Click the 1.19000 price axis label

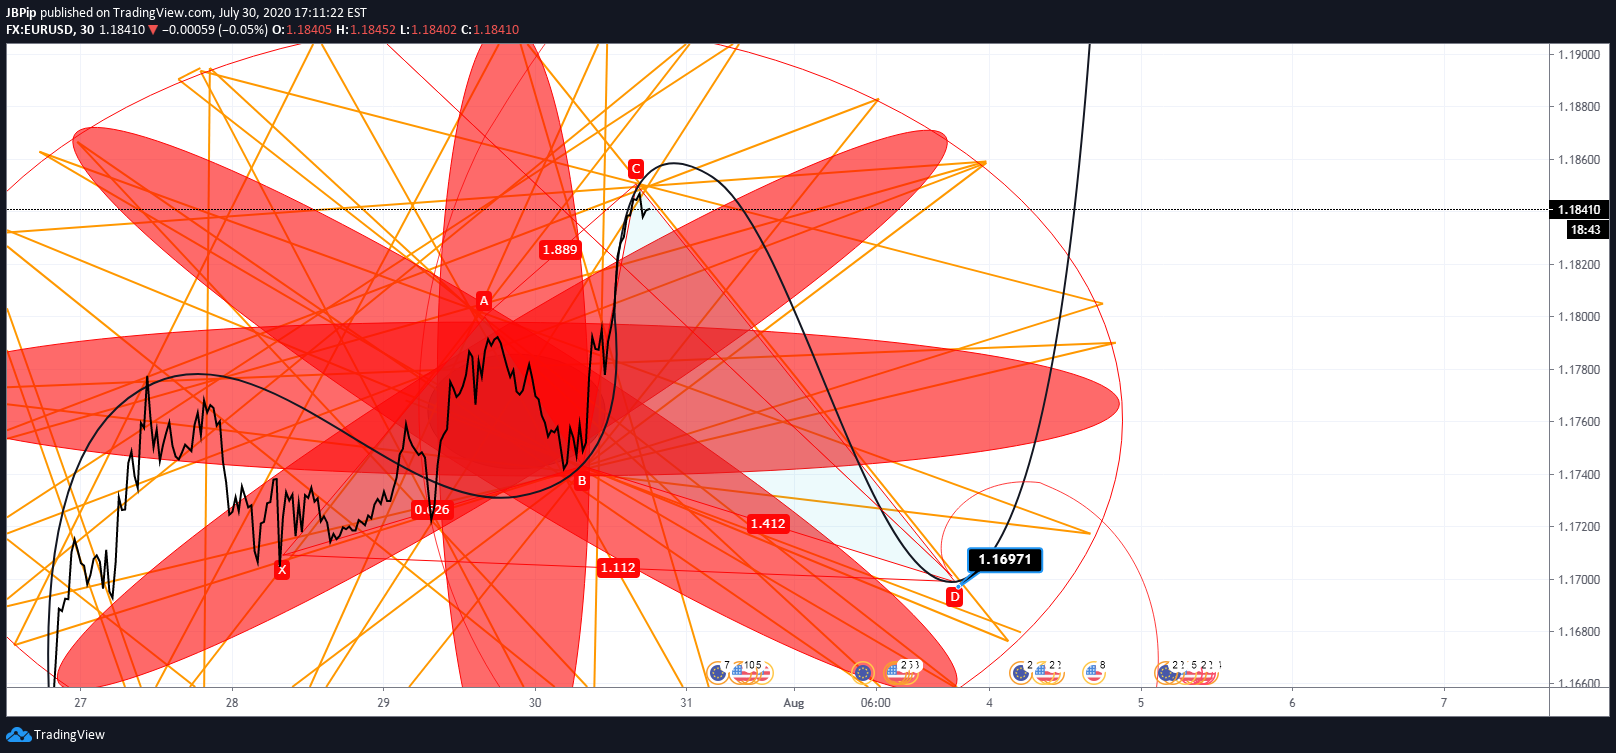[1579, 55]
